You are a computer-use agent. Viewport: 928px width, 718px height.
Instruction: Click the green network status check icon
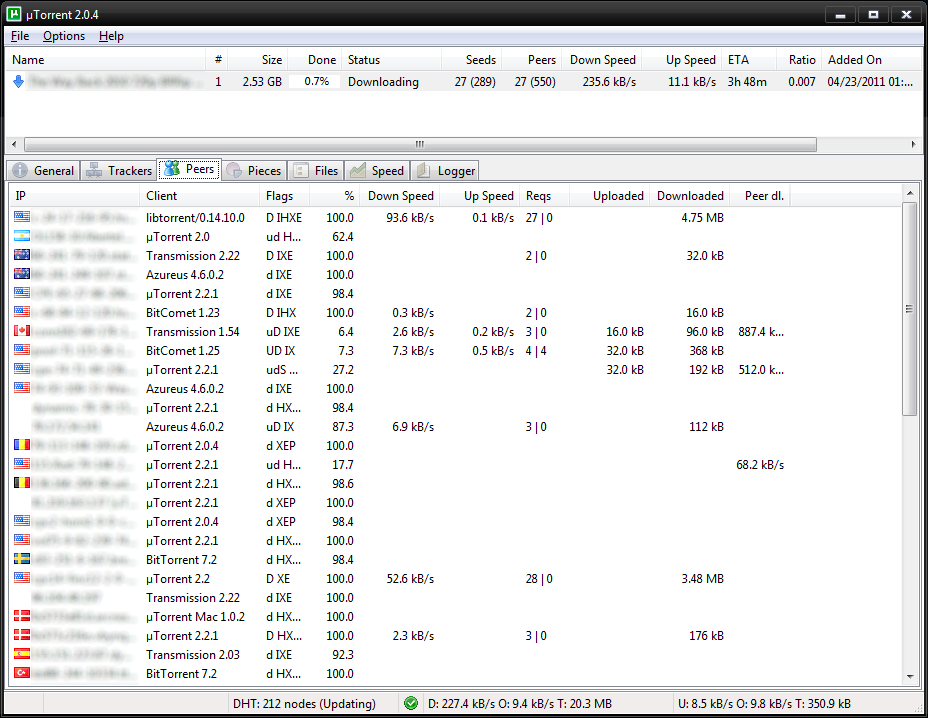(411, 703)
